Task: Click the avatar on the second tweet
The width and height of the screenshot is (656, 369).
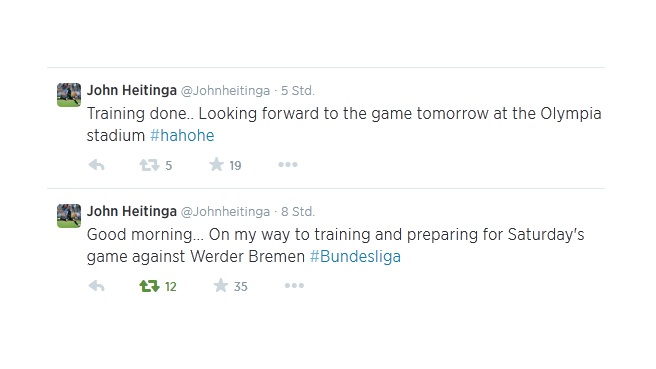Action: pos(69,216)
